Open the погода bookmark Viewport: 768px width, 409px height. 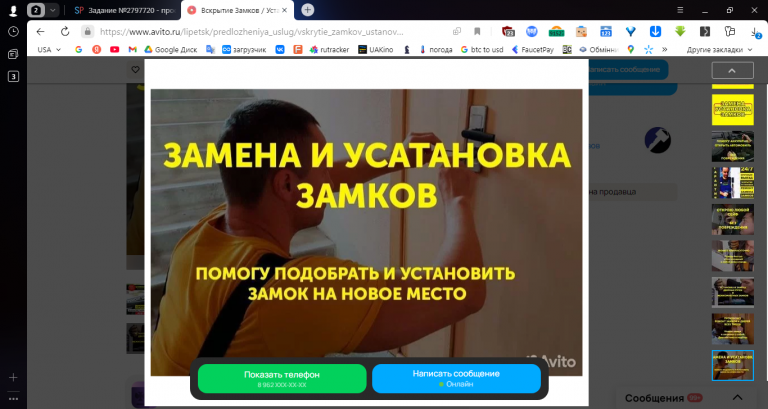[436, 49]
